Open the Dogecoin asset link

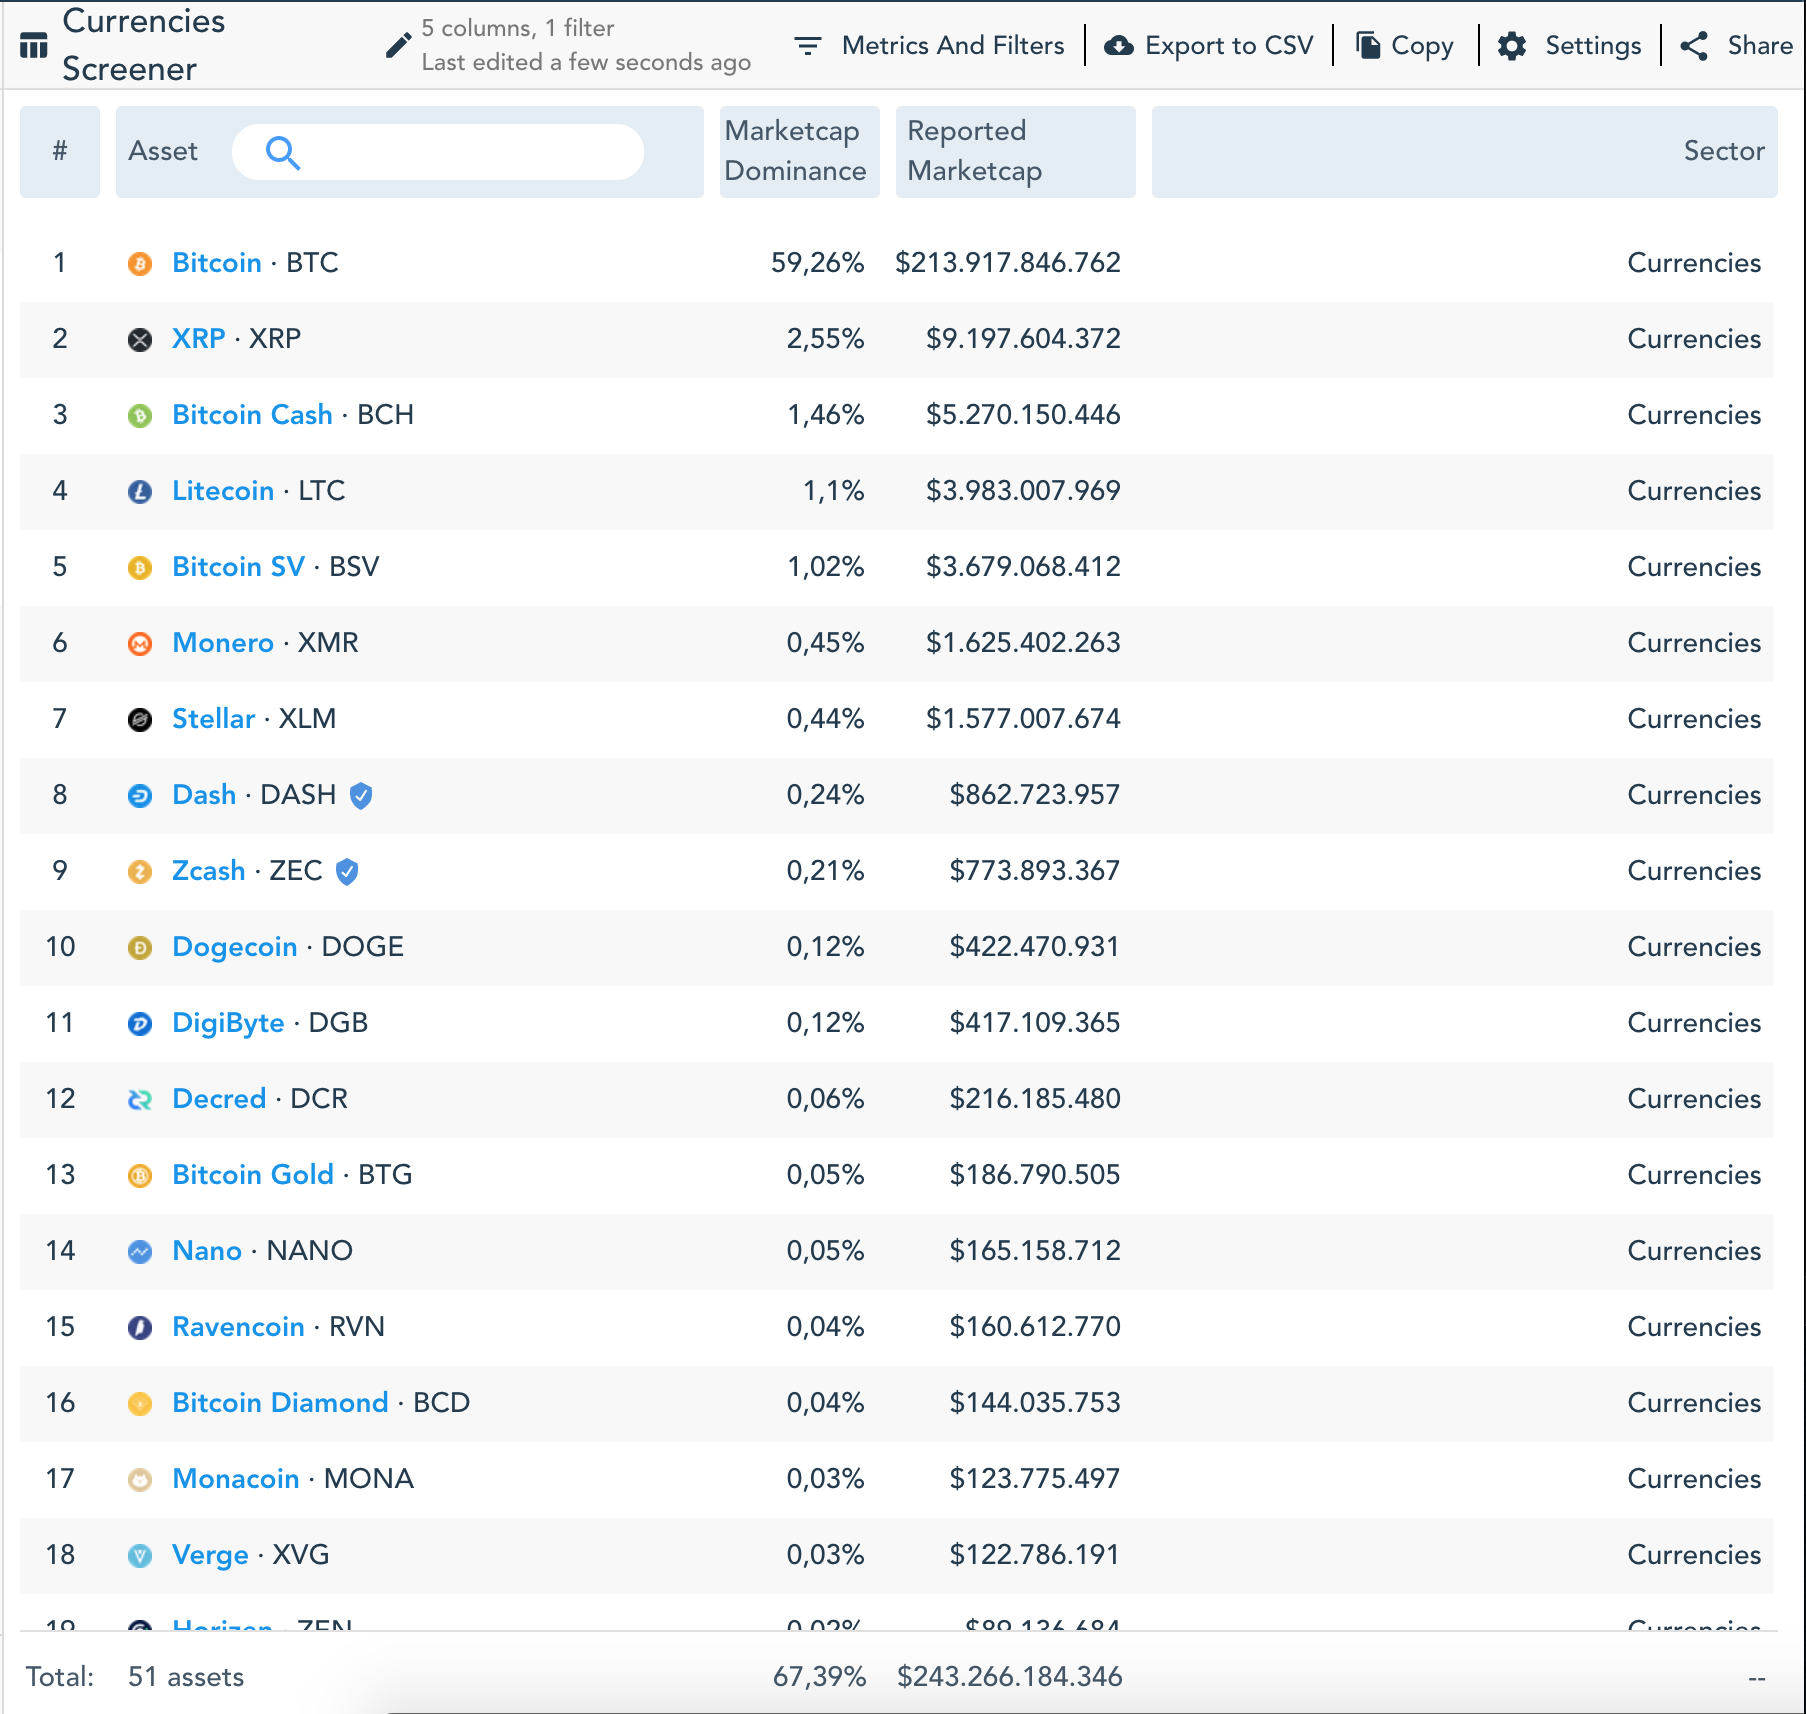tap(235, 947)
